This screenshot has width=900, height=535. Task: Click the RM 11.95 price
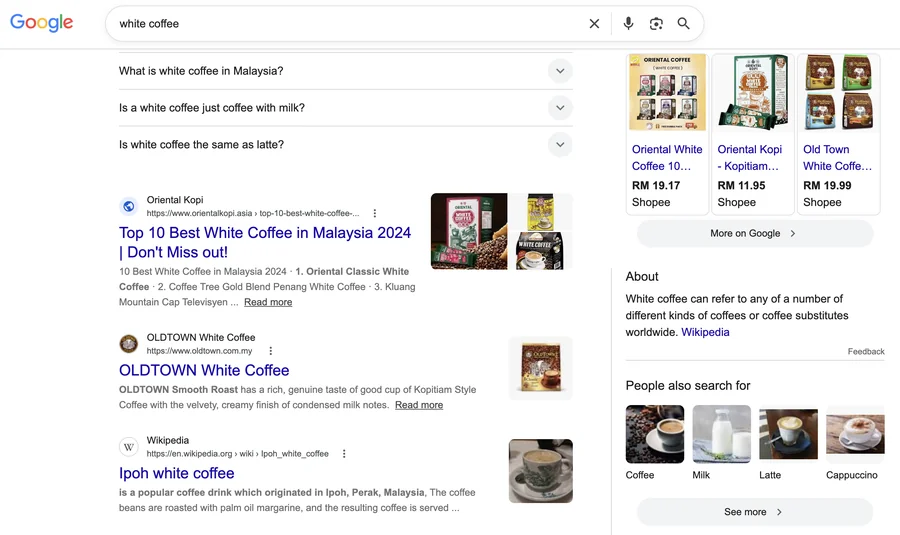(x=742, y=185)
